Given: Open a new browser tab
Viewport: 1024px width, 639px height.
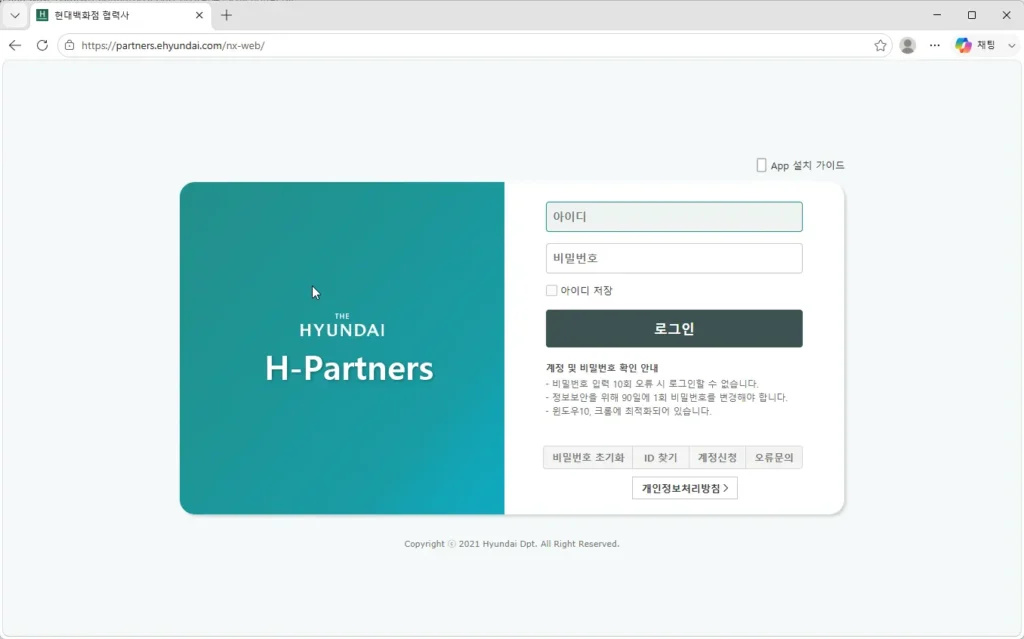Looking at the screenshot, I should point(227,15).
